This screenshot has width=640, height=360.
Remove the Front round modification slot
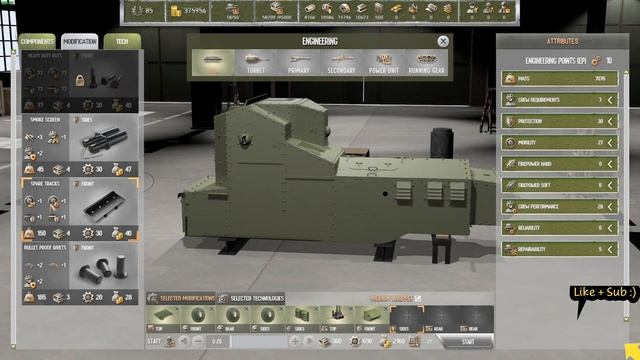tap(211, 309)
